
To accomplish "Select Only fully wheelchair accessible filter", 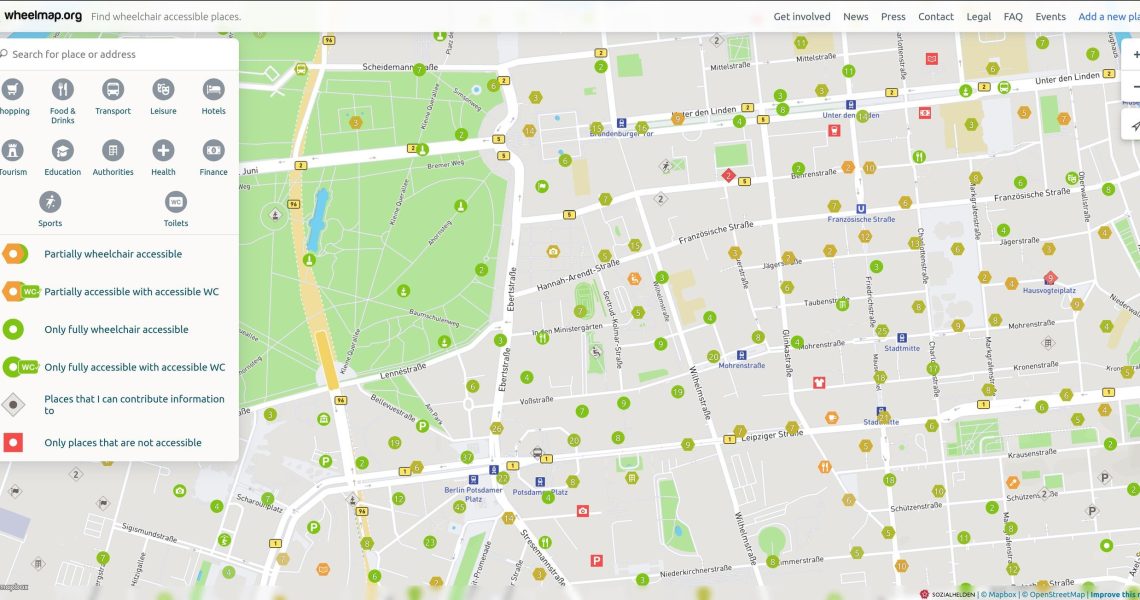I will coord(115,330).
